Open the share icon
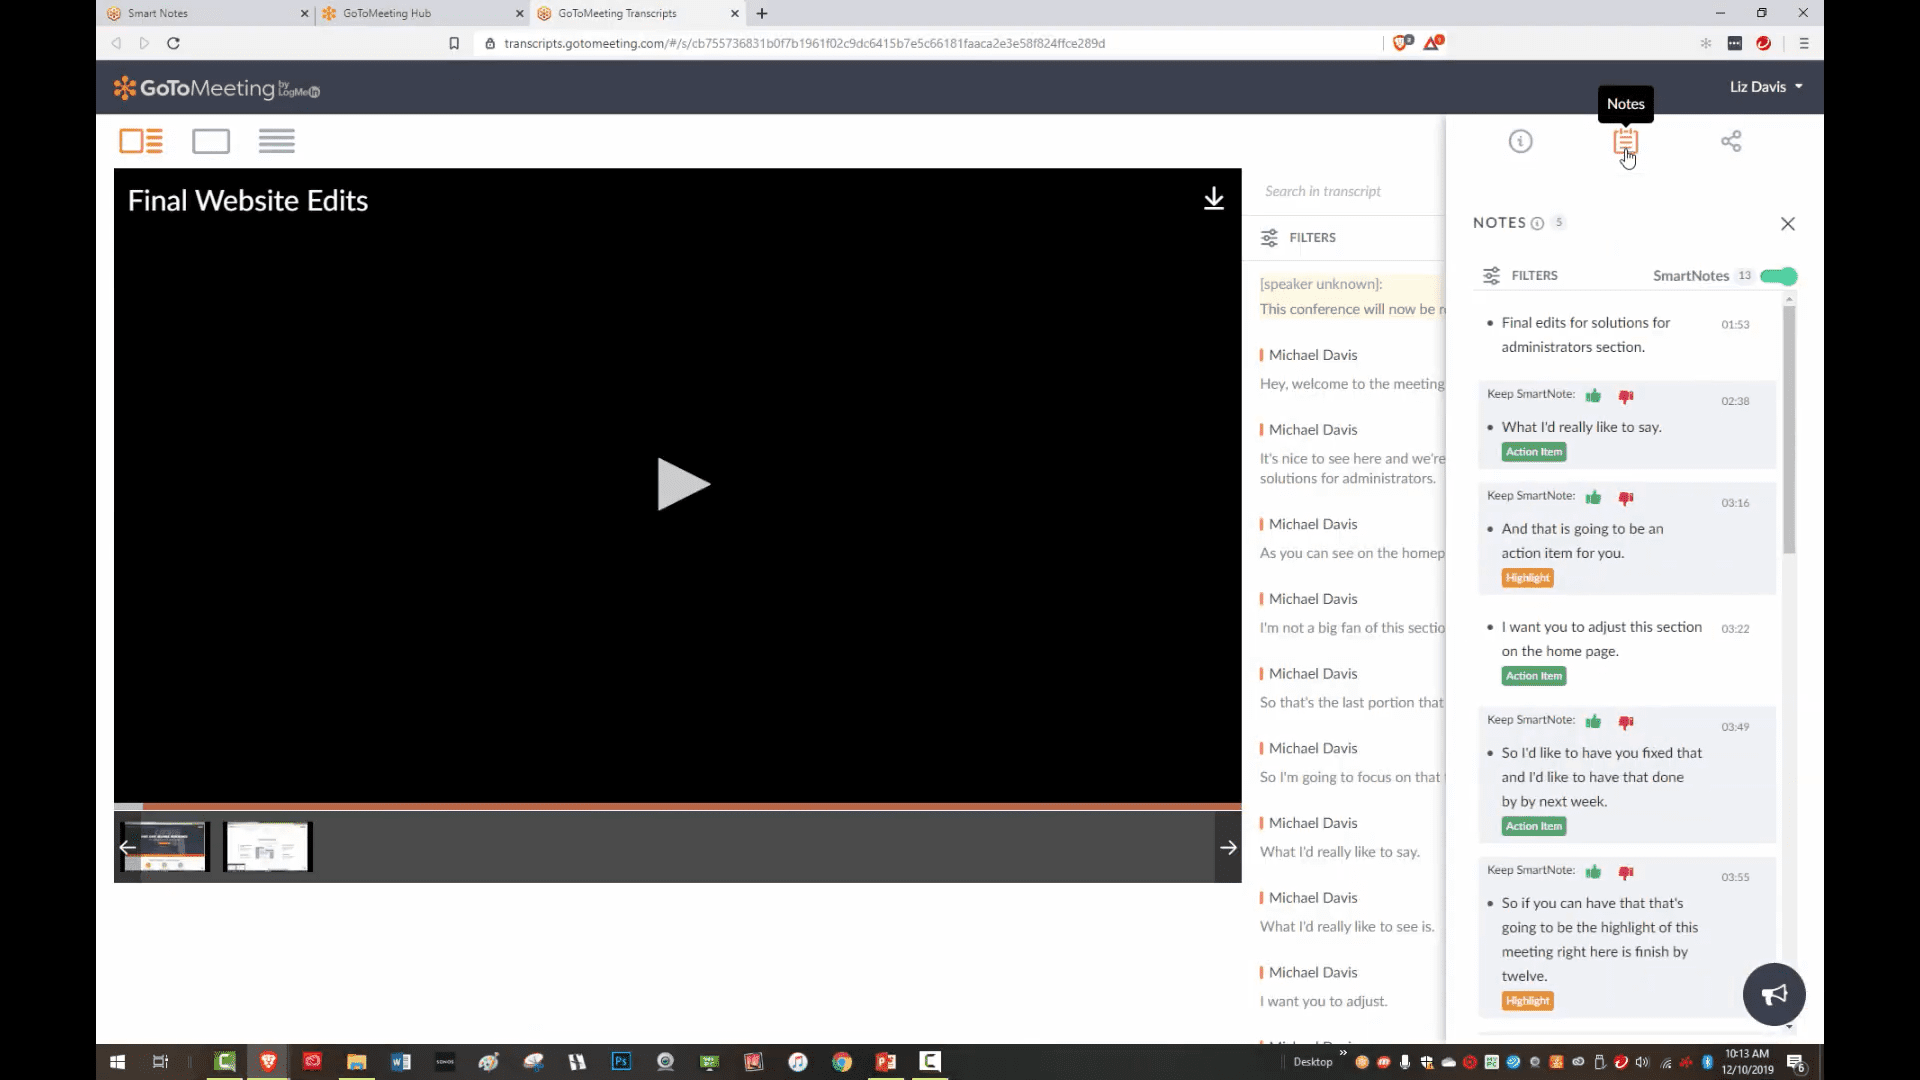The image size is (1920, 1080). (x=1731, y=142)
